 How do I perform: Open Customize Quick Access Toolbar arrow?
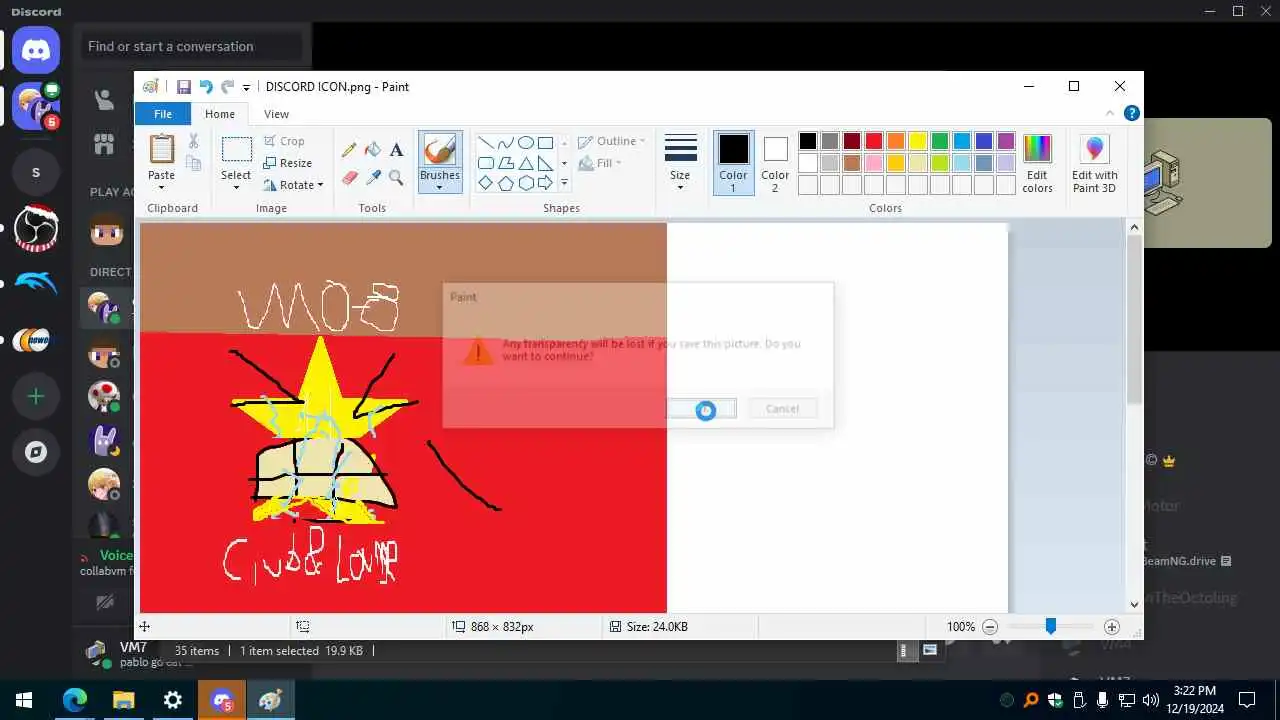246,88
